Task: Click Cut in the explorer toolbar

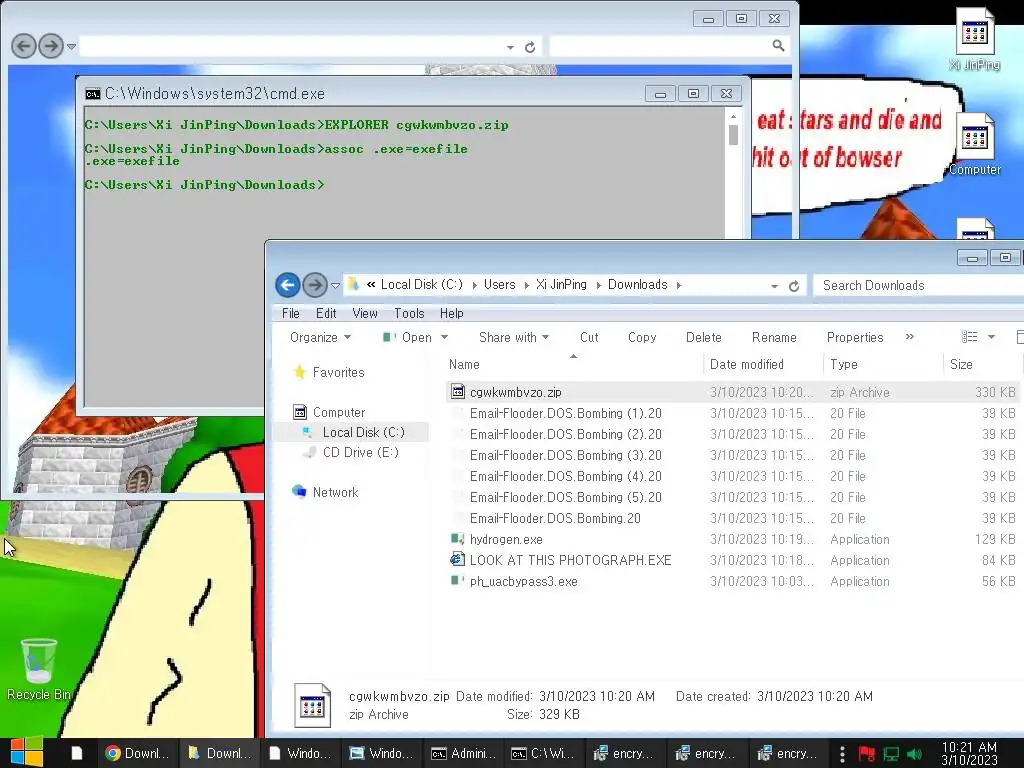Action: point(589,338)
